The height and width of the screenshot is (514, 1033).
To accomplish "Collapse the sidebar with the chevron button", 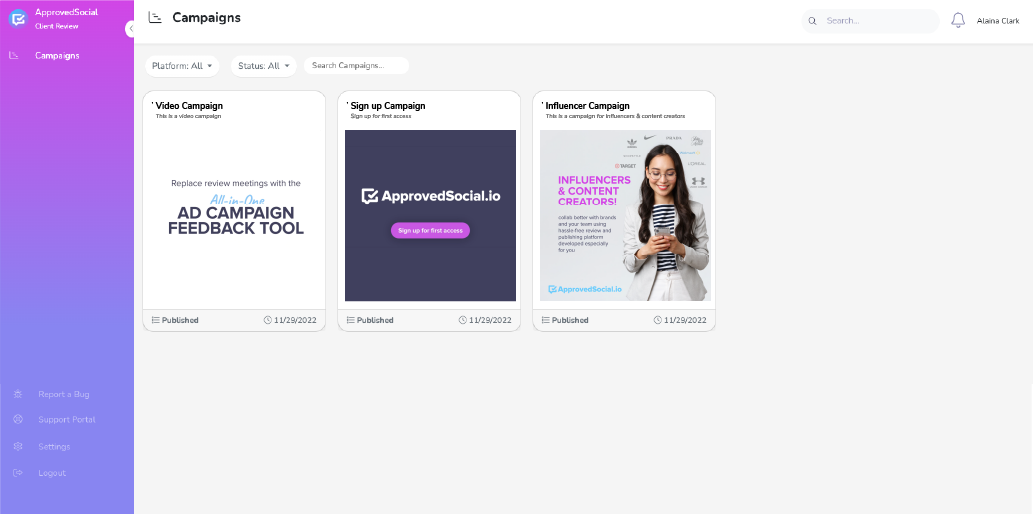I will click(x=131, y=29).
